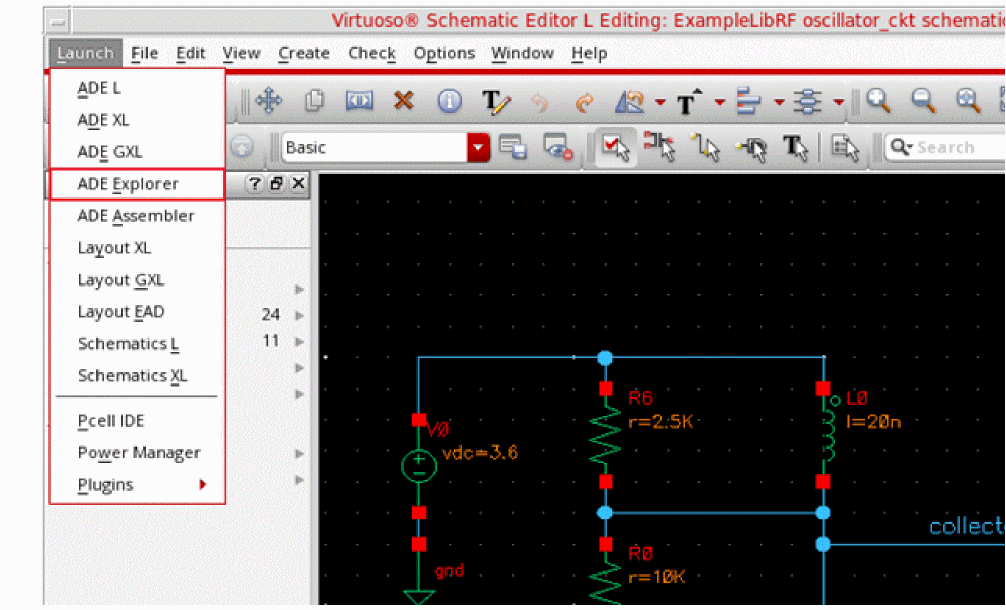This screenshot has width=1006, height=610.
Task: Toggle the checkmark-with-cursor selection filter
Action: click(616, 148)
